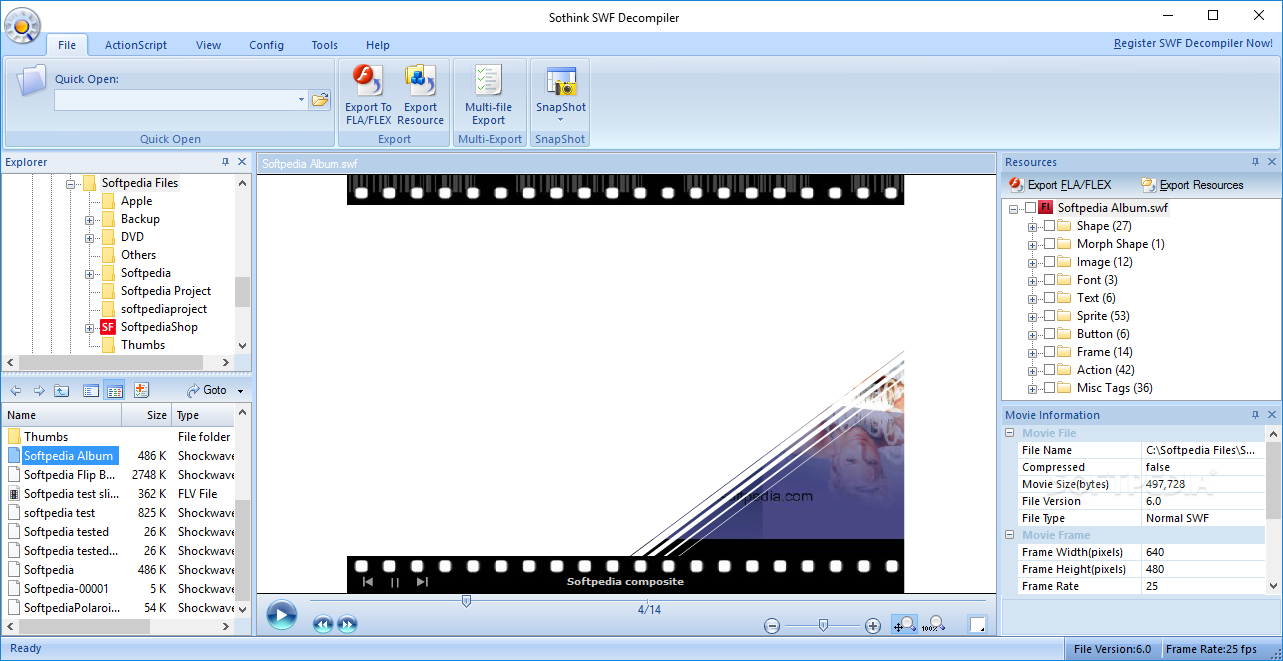Open the Goto dropdown arrow
Screen dimensions: 1283x661
pyautogui.click(x=241, y=391)
